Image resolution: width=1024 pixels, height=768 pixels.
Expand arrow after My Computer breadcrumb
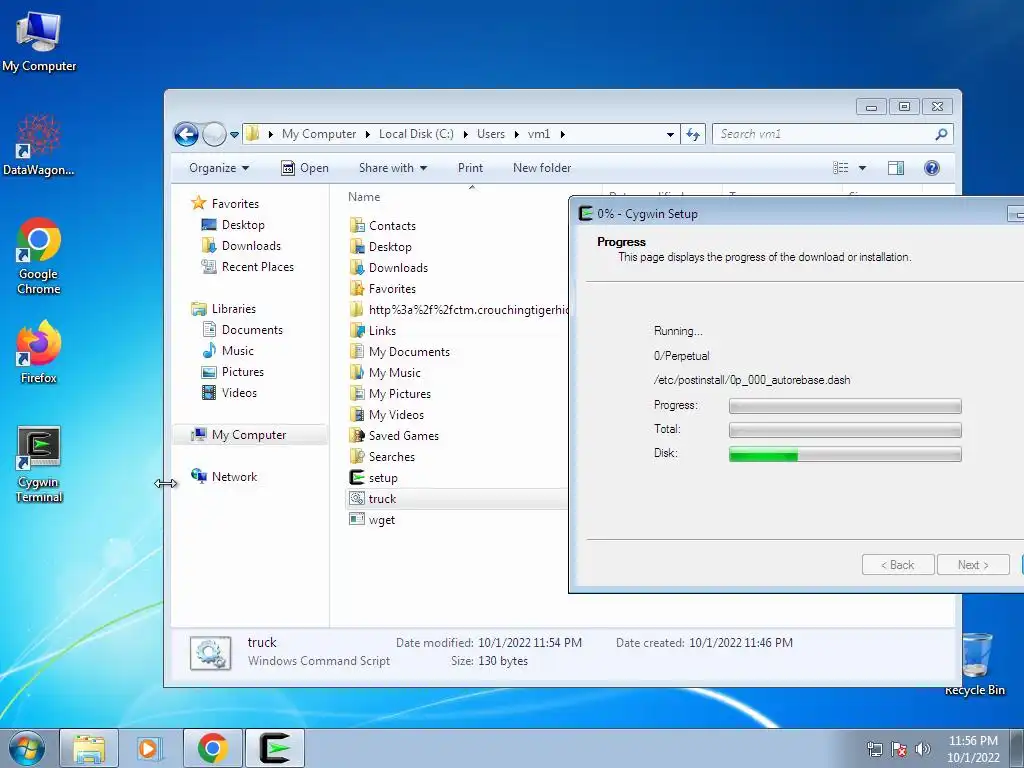coord(367,134)
